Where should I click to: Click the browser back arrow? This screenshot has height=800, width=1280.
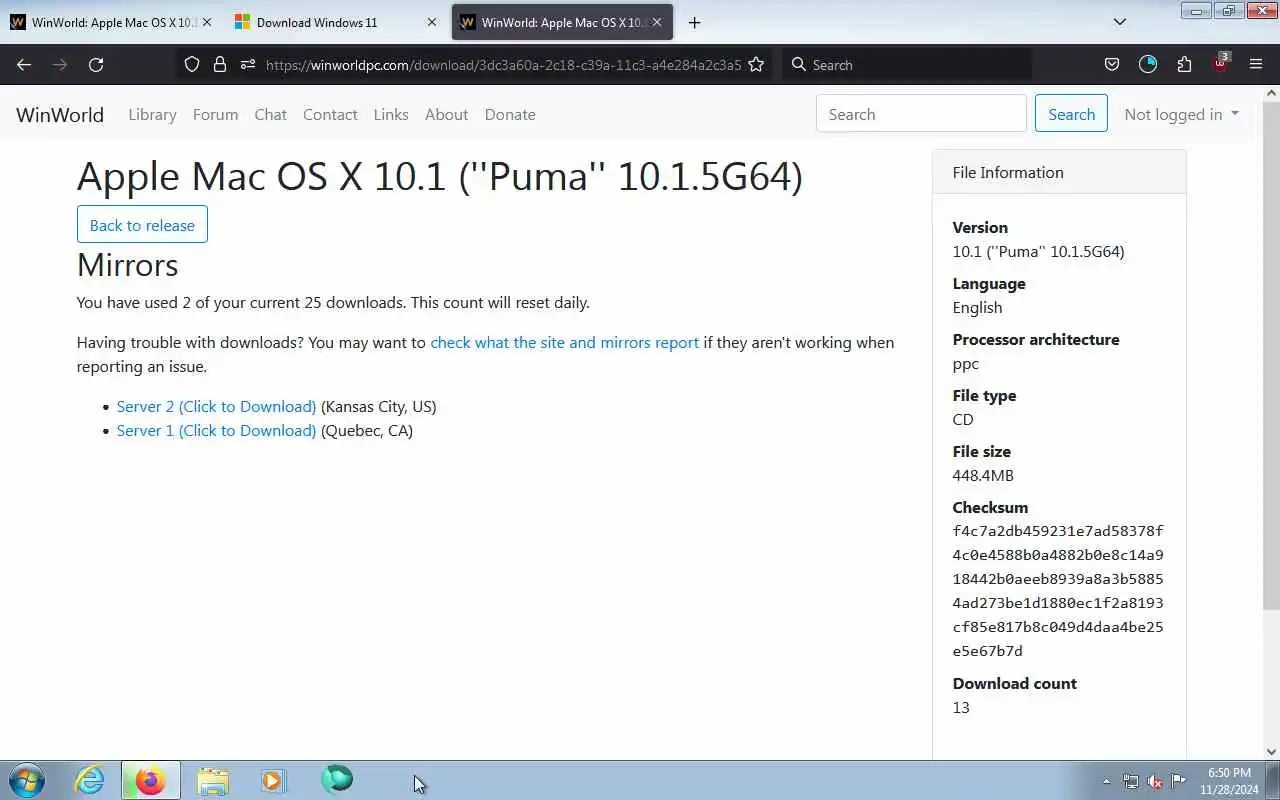tap(24, 64)
